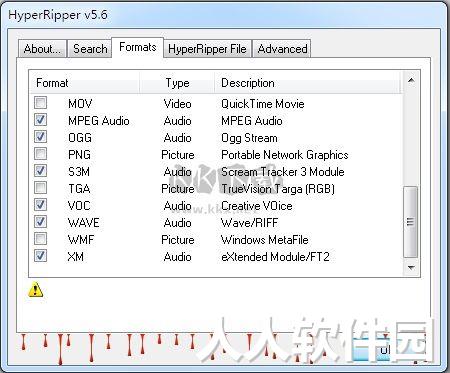Select the 'TGA' format name
The width and height of the screenshot is (450, 373).
click(x=79, y=189)
